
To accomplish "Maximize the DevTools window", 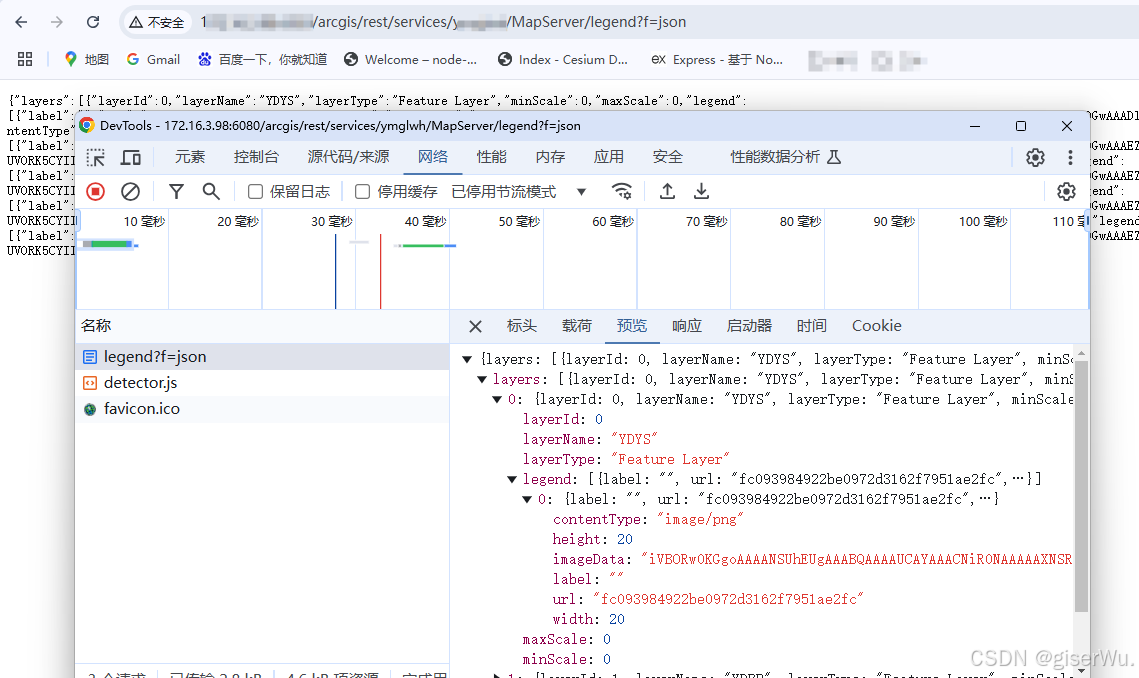I will [x=1021, y=126].
